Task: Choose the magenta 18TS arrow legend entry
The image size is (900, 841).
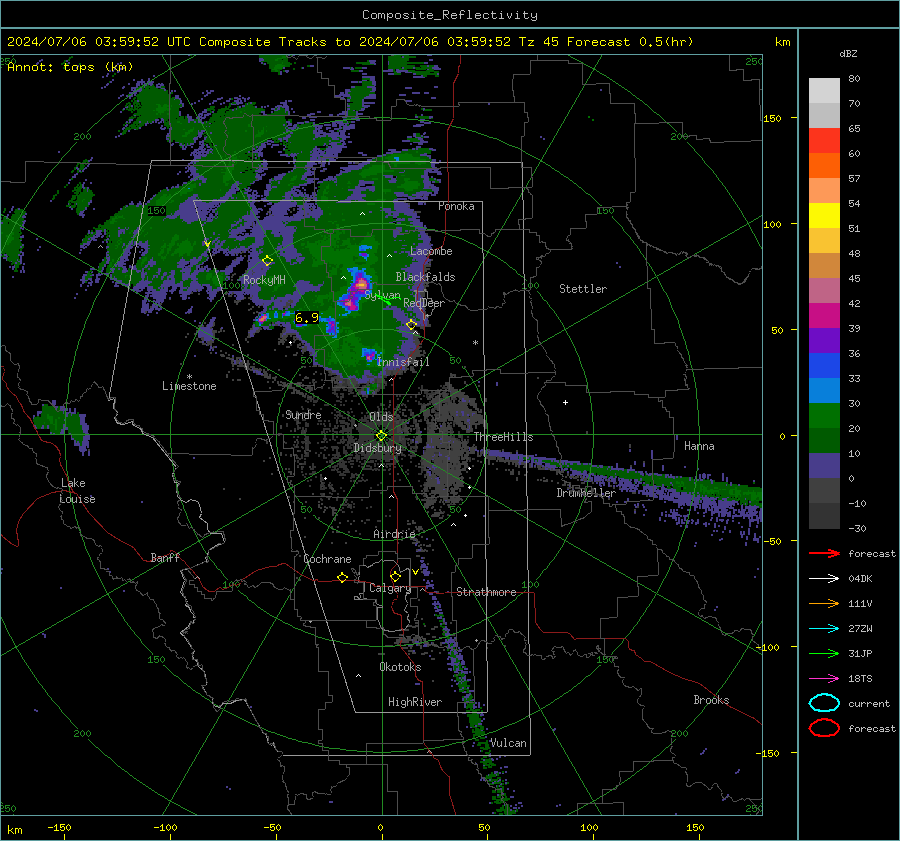Action: coord(824,679)
